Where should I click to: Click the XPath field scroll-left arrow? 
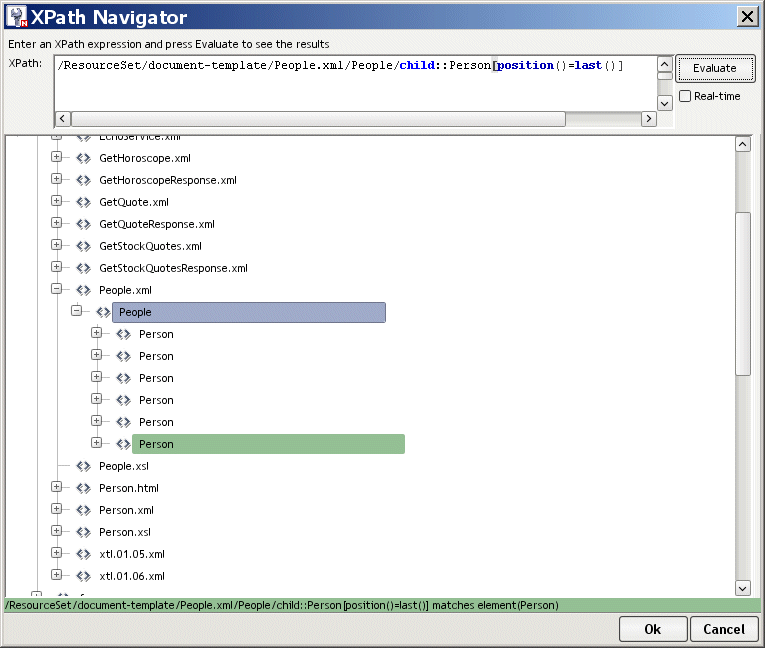click(x=62, y=119)
